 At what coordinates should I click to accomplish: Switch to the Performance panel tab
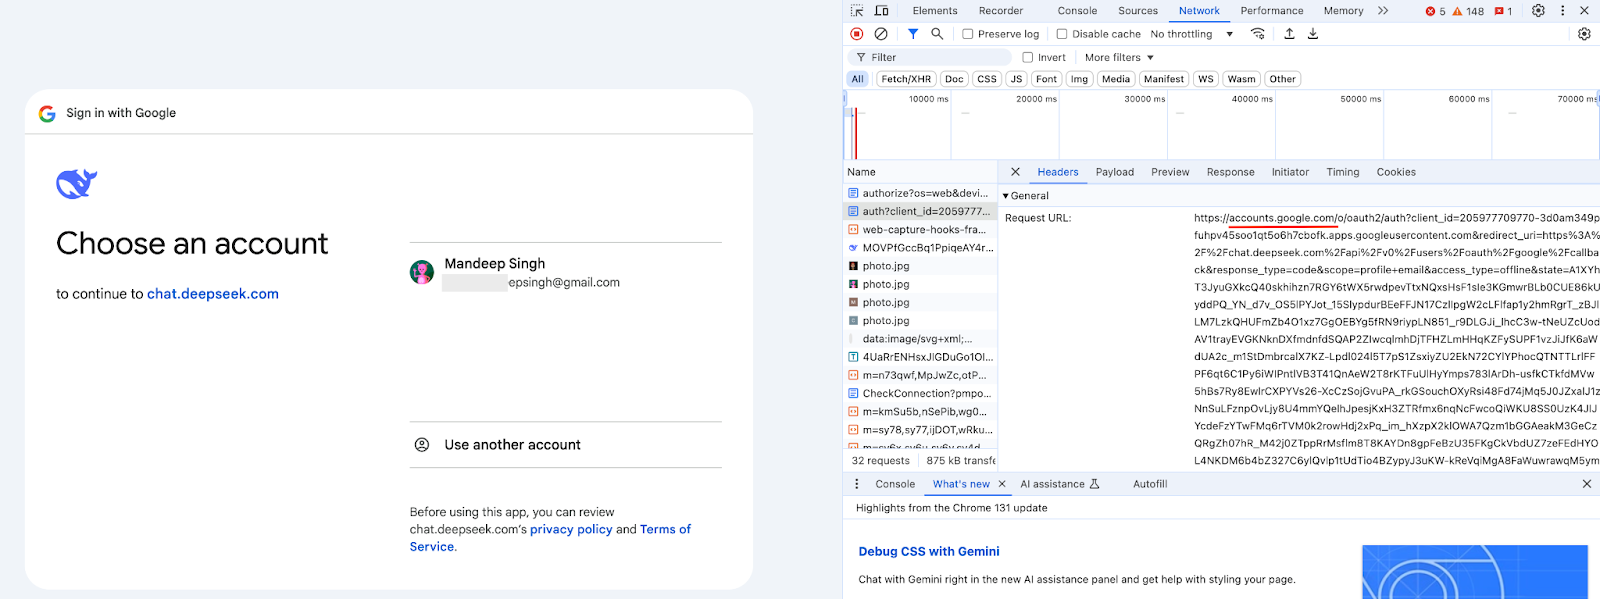click(1272, 11)
